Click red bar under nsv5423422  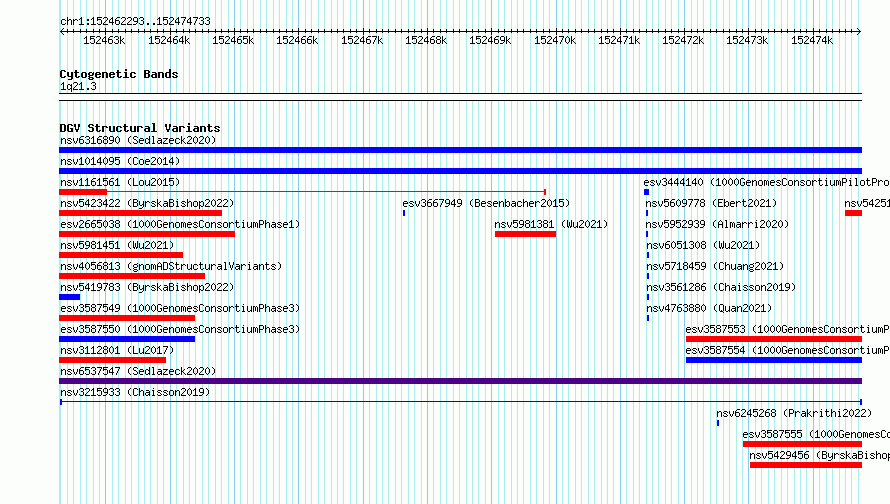tap(140, 213)
